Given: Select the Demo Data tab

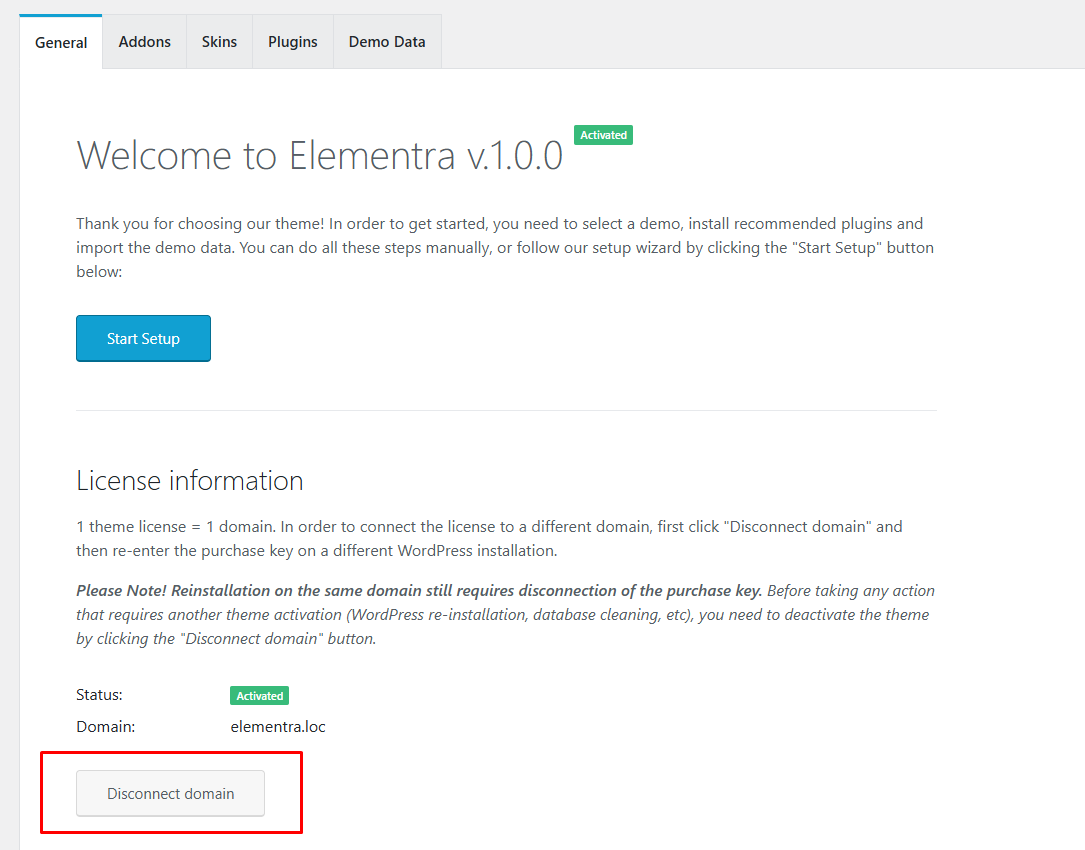Looking at the screenshot, I should (387, 42).
